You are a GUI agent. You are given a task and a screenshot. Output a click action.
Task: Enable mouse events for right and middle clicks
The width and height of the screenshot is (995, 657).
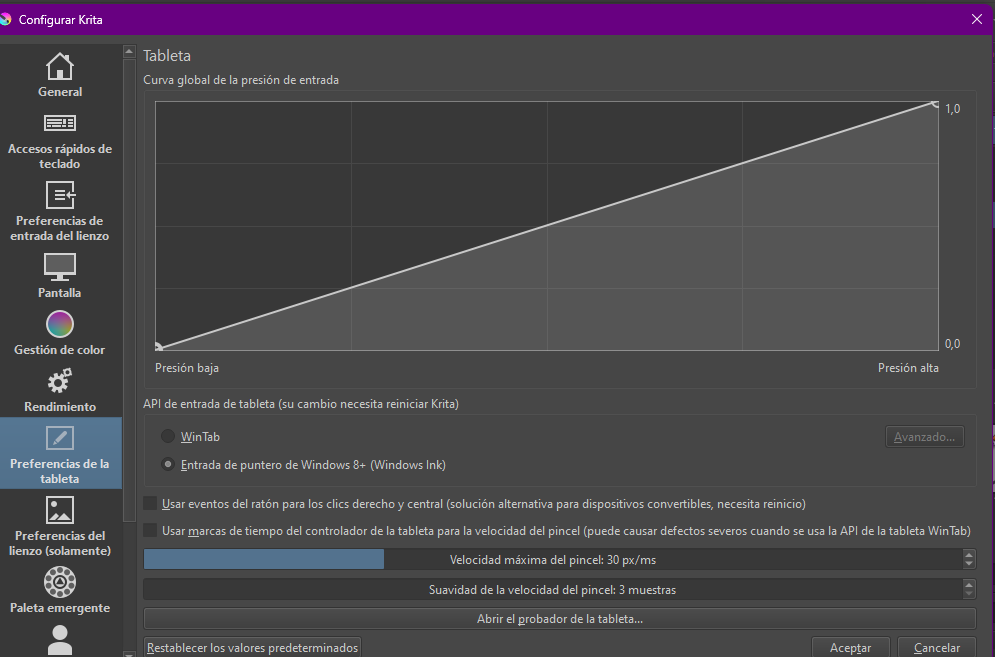[150, 503]
